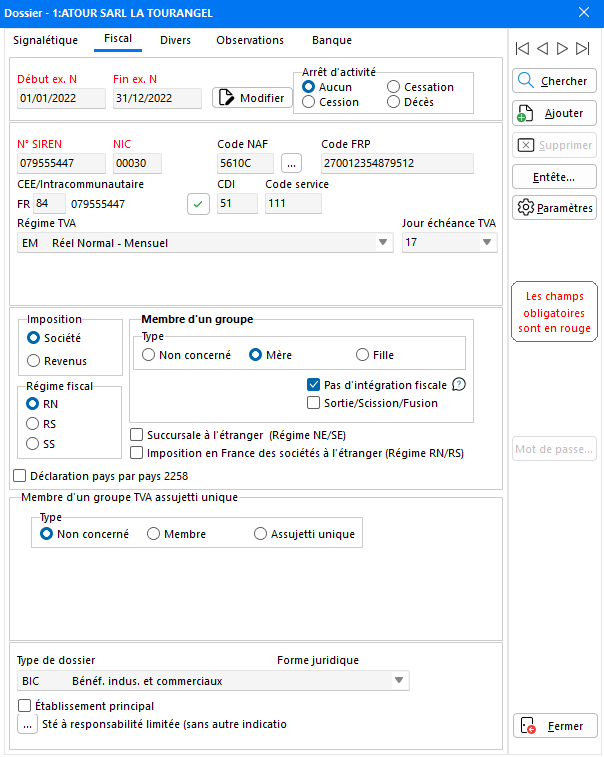
Task: Jump to the last dossier record
Action: point(583,48)
